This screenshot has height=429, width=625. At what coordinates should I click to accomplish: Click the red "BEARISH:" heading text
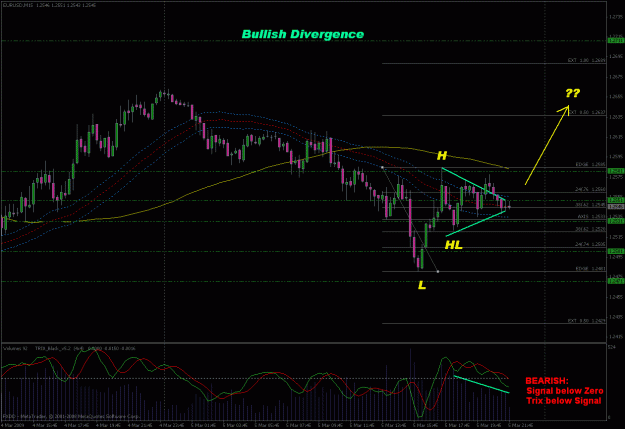pyautogui.click(x=547, y=381)
